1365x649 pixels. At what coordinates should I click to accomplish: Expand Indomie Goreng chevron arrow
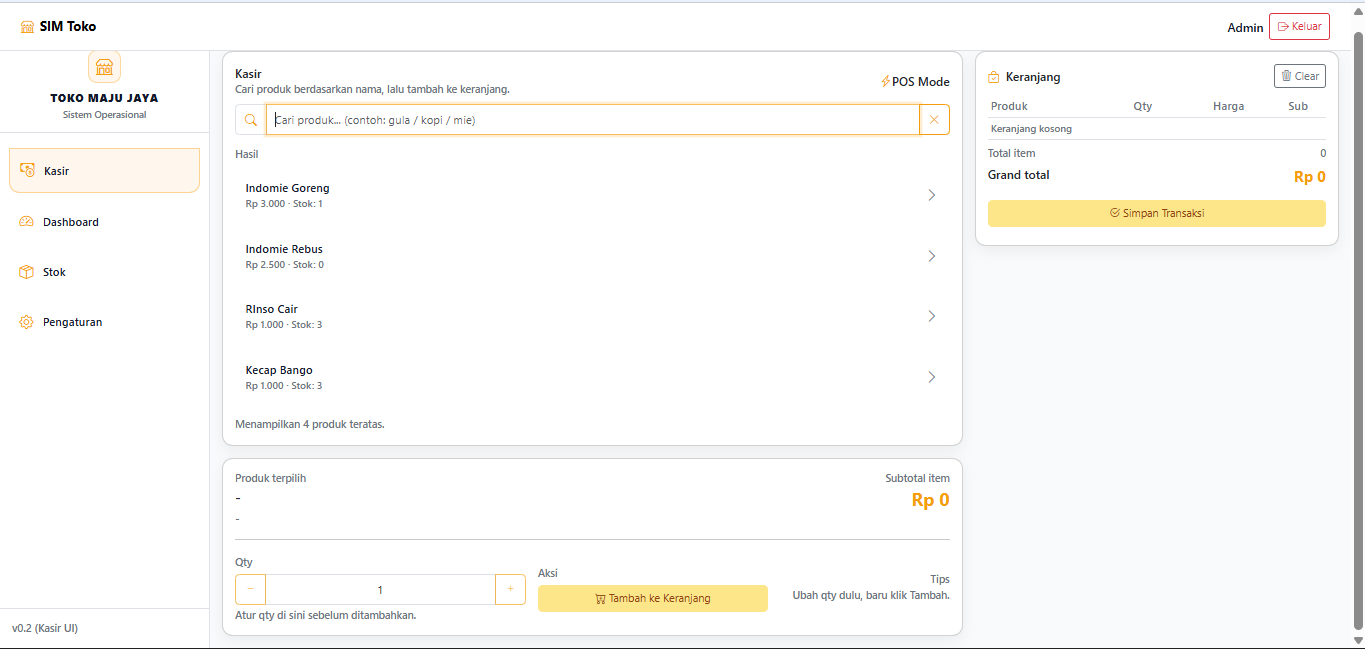tap(931, 195)
